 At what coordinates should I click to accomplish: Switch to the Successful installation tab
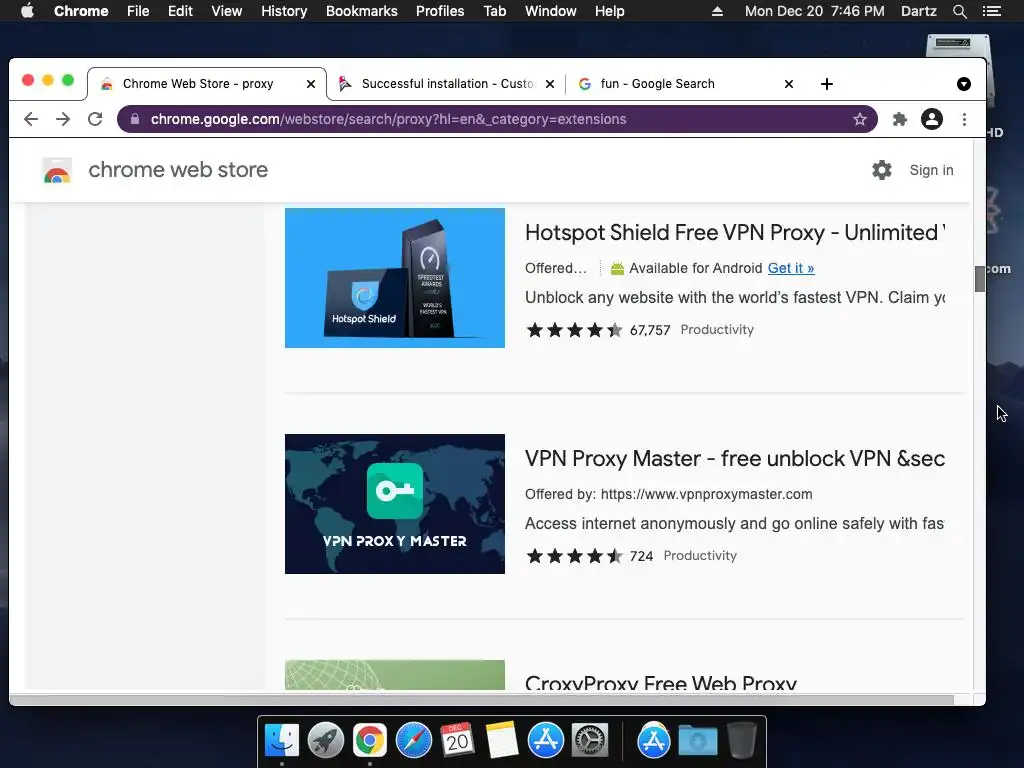pos(446,84)
